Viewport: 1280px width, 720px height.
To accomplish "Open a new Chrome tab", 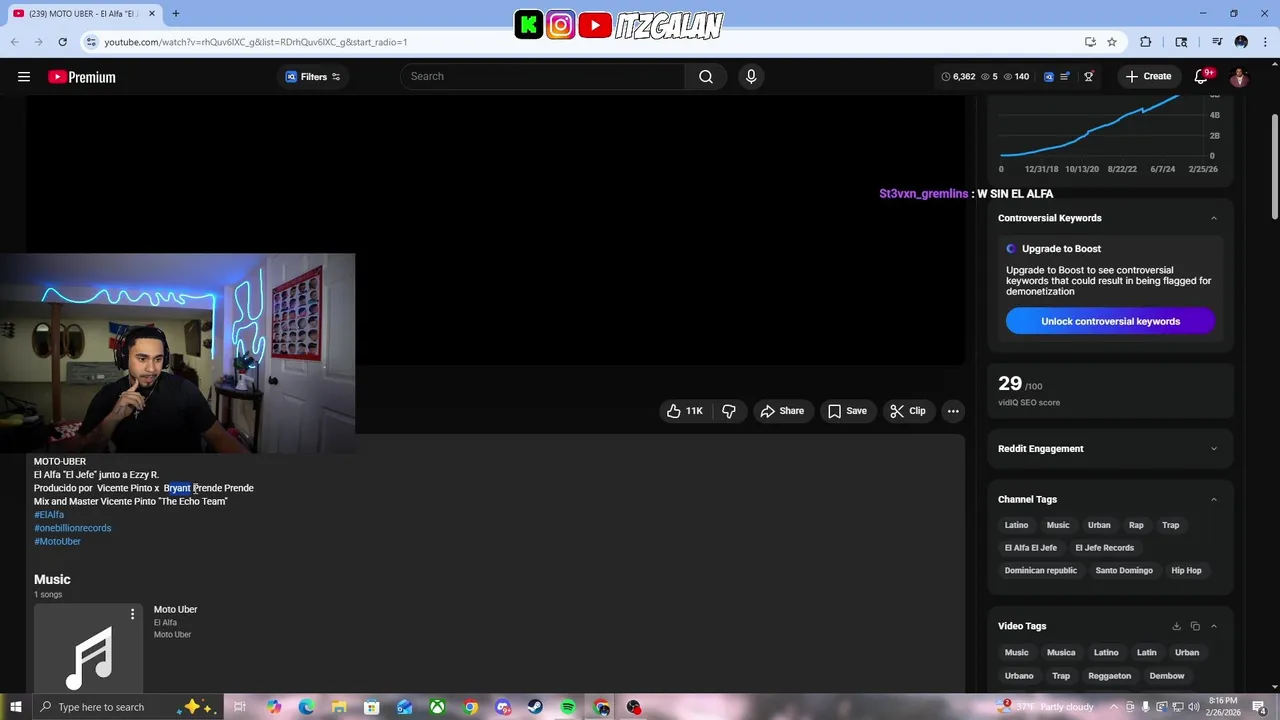I will (x=175, y=14).
